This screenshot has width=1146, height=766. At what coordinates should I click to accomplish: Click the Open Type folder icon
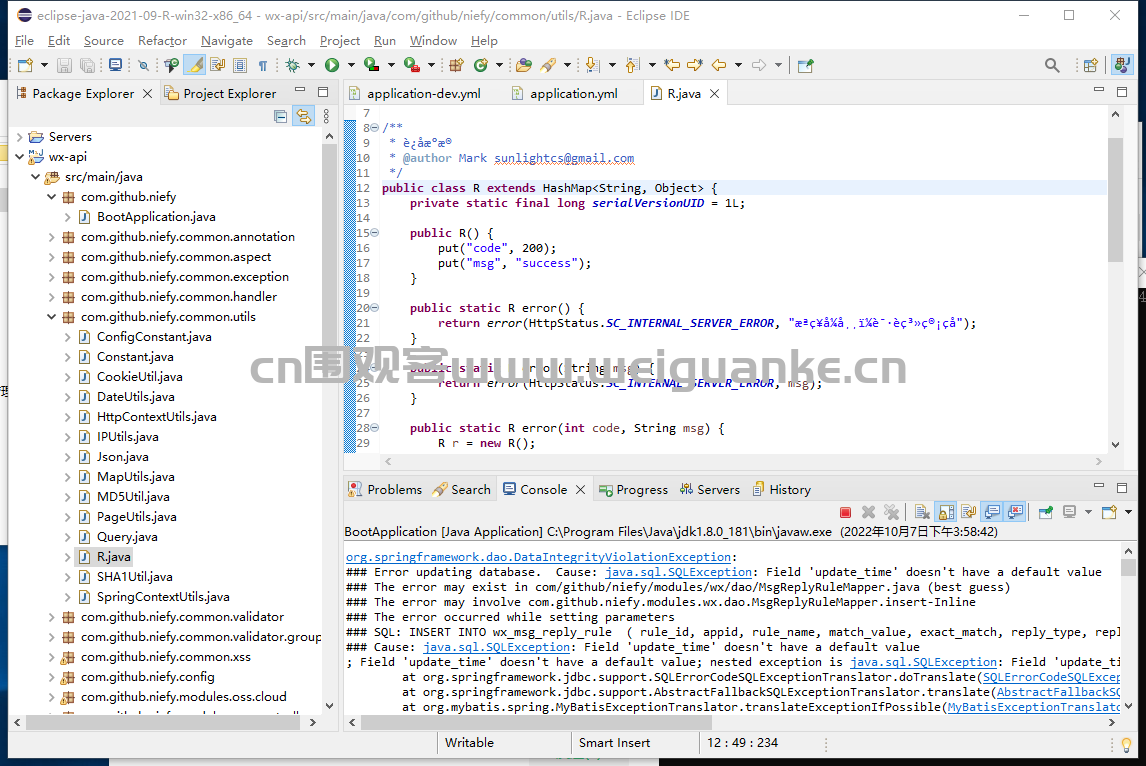[523, 66]
